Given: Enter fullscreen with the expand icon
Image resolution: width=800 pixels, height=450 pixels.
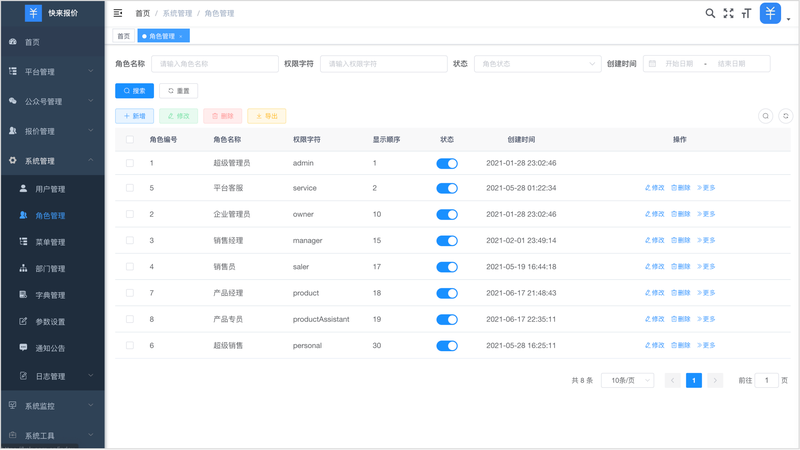Looking at the screenshot, I should pyautogui.click(x=729, y=13).
